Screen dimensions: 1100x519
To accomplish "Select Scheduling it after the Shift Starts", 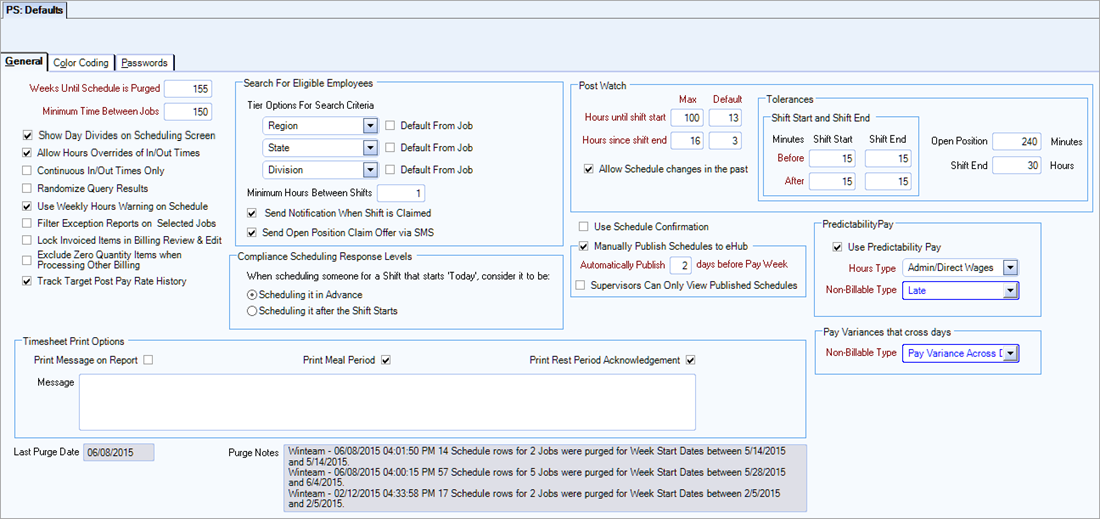I will coord(251,311).
